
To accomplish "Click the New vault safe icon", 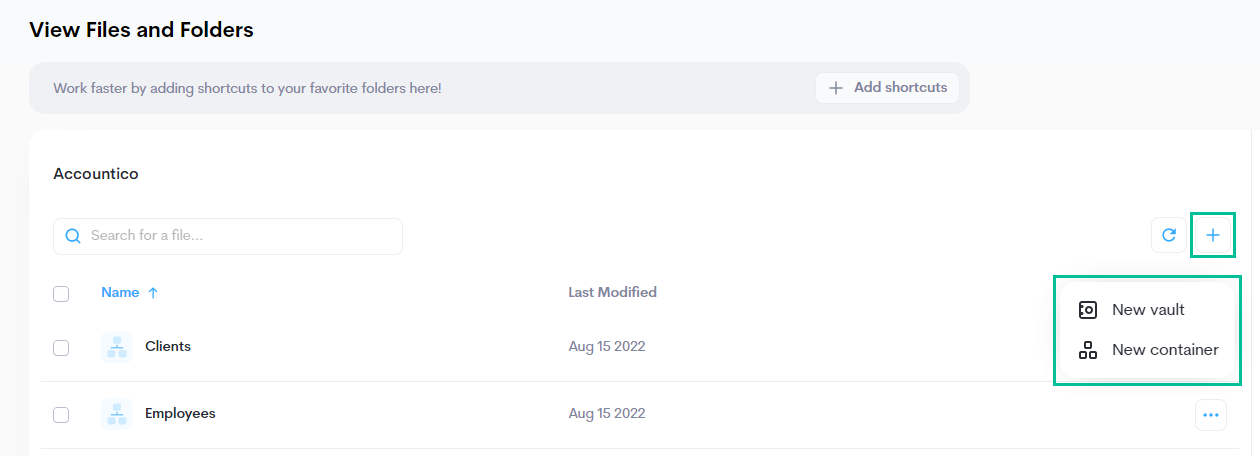I will (1088, 310).
